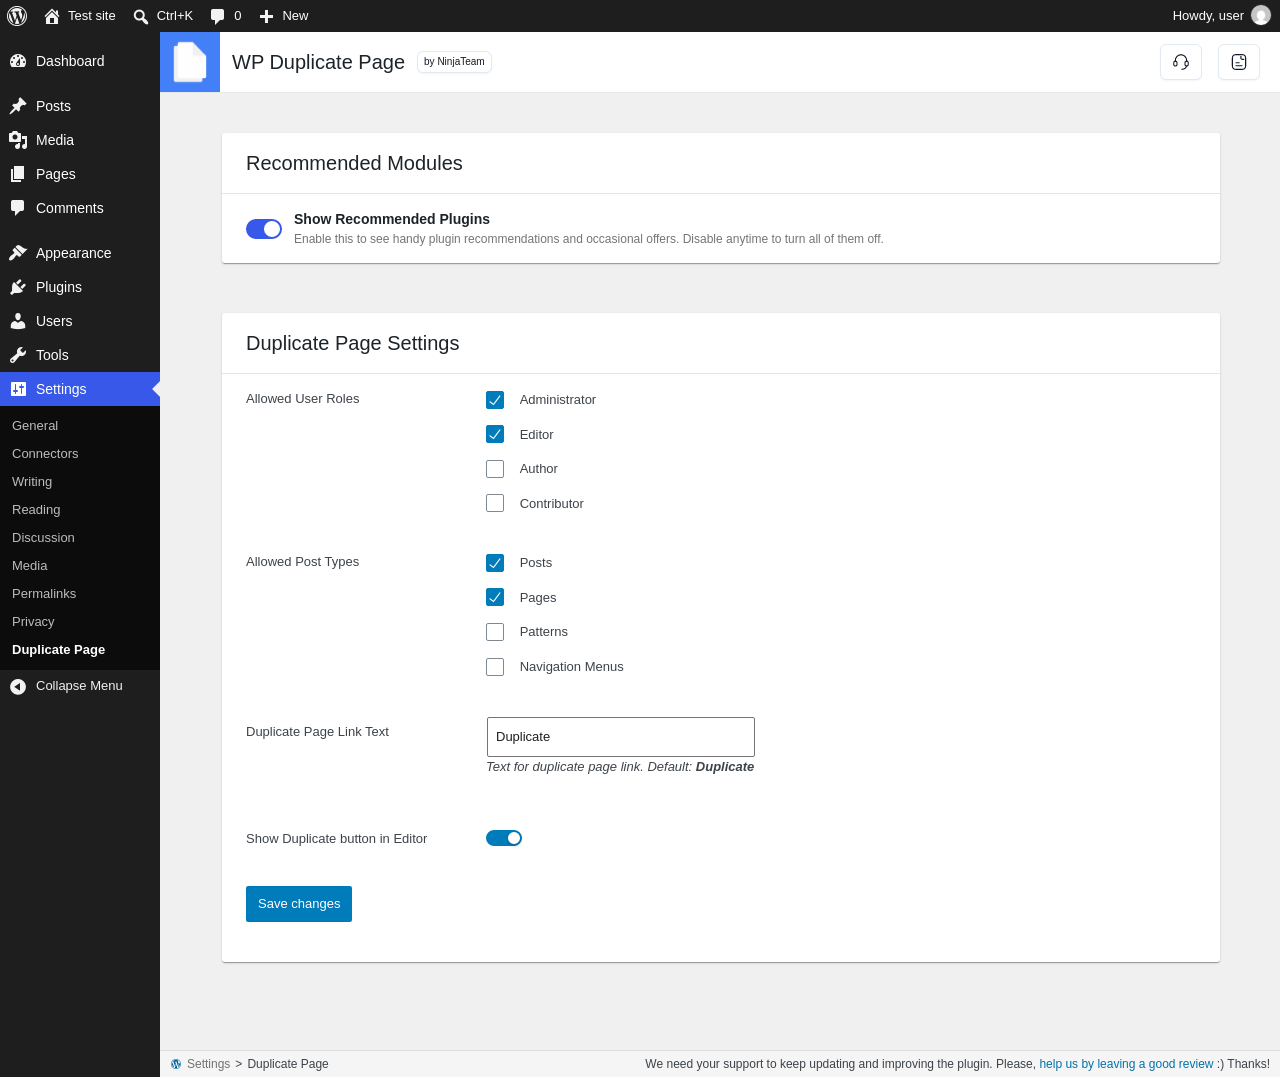Uncheck the Posts post type checkbox
1280x1077 pixels.
coord(495,563)
